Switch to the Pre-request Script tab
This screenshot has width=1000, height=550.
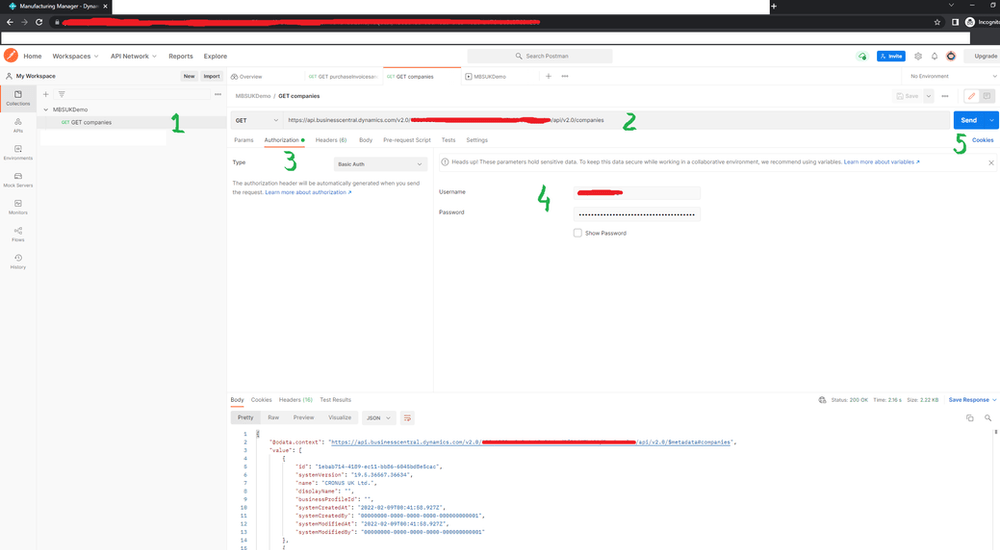click(x=407, y=140)
